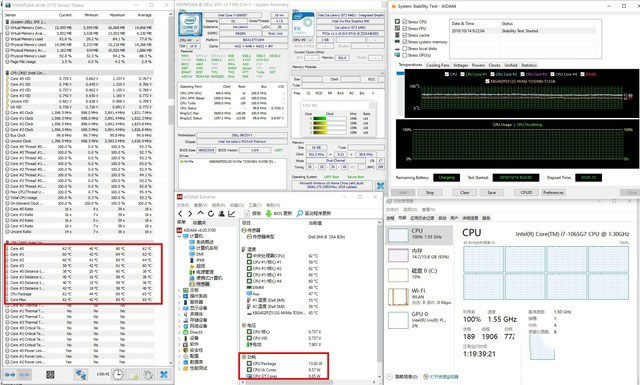Uncheck Stress CPU checkbox
The width and height of the screenshot is (640, 385).
pos(404,22)
